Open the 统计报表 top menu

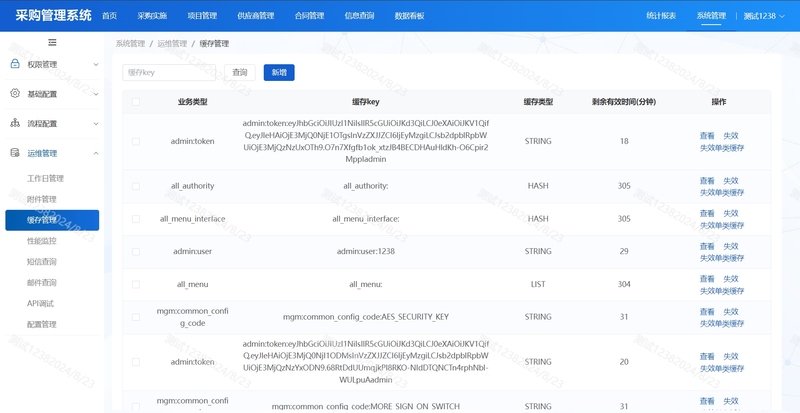click(x=661, y=16)
